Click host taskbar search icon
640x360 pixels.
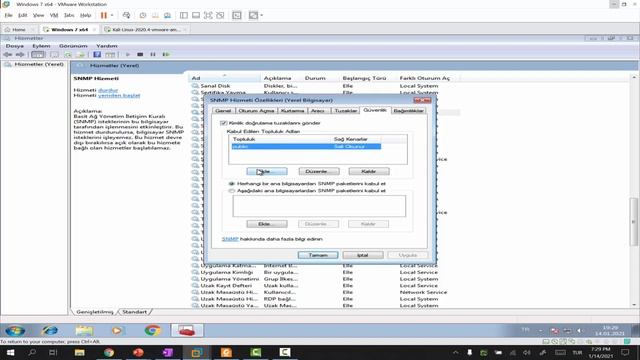coord(32,352)
